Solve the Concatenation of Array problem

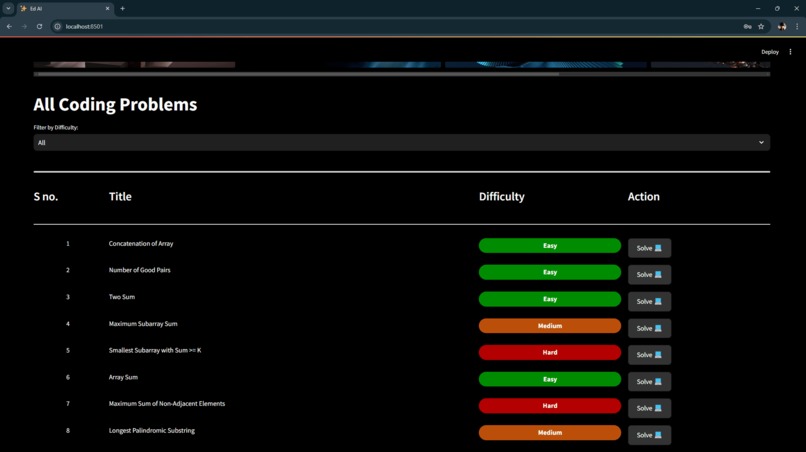point(649,248)
